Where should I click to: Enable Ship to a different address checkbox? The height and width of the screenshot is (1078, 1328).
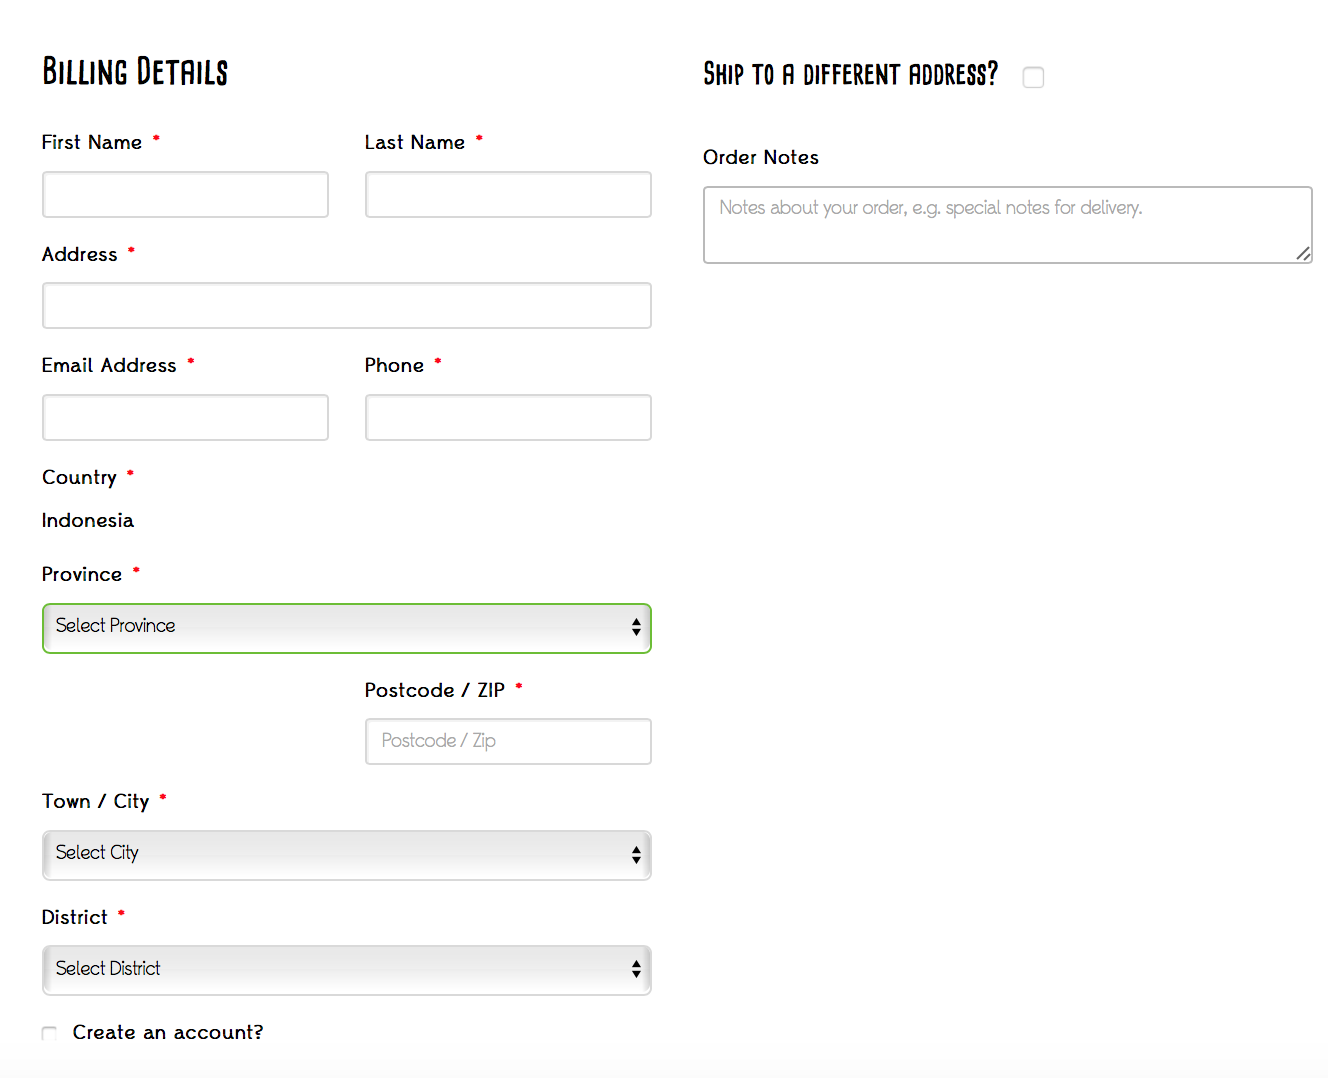click(x=1033, y=77)
